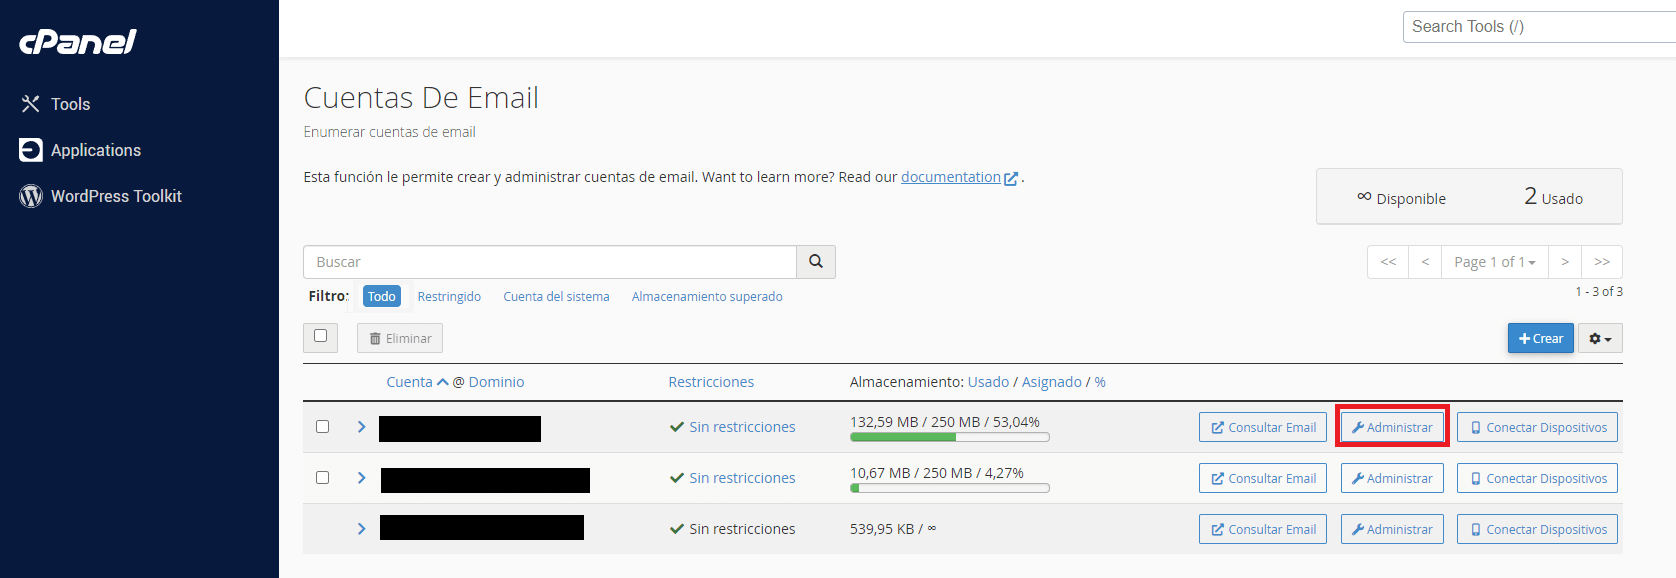Consultar Email for the 10,67 MB account
1676x578 pixels.
point(1263,478)
